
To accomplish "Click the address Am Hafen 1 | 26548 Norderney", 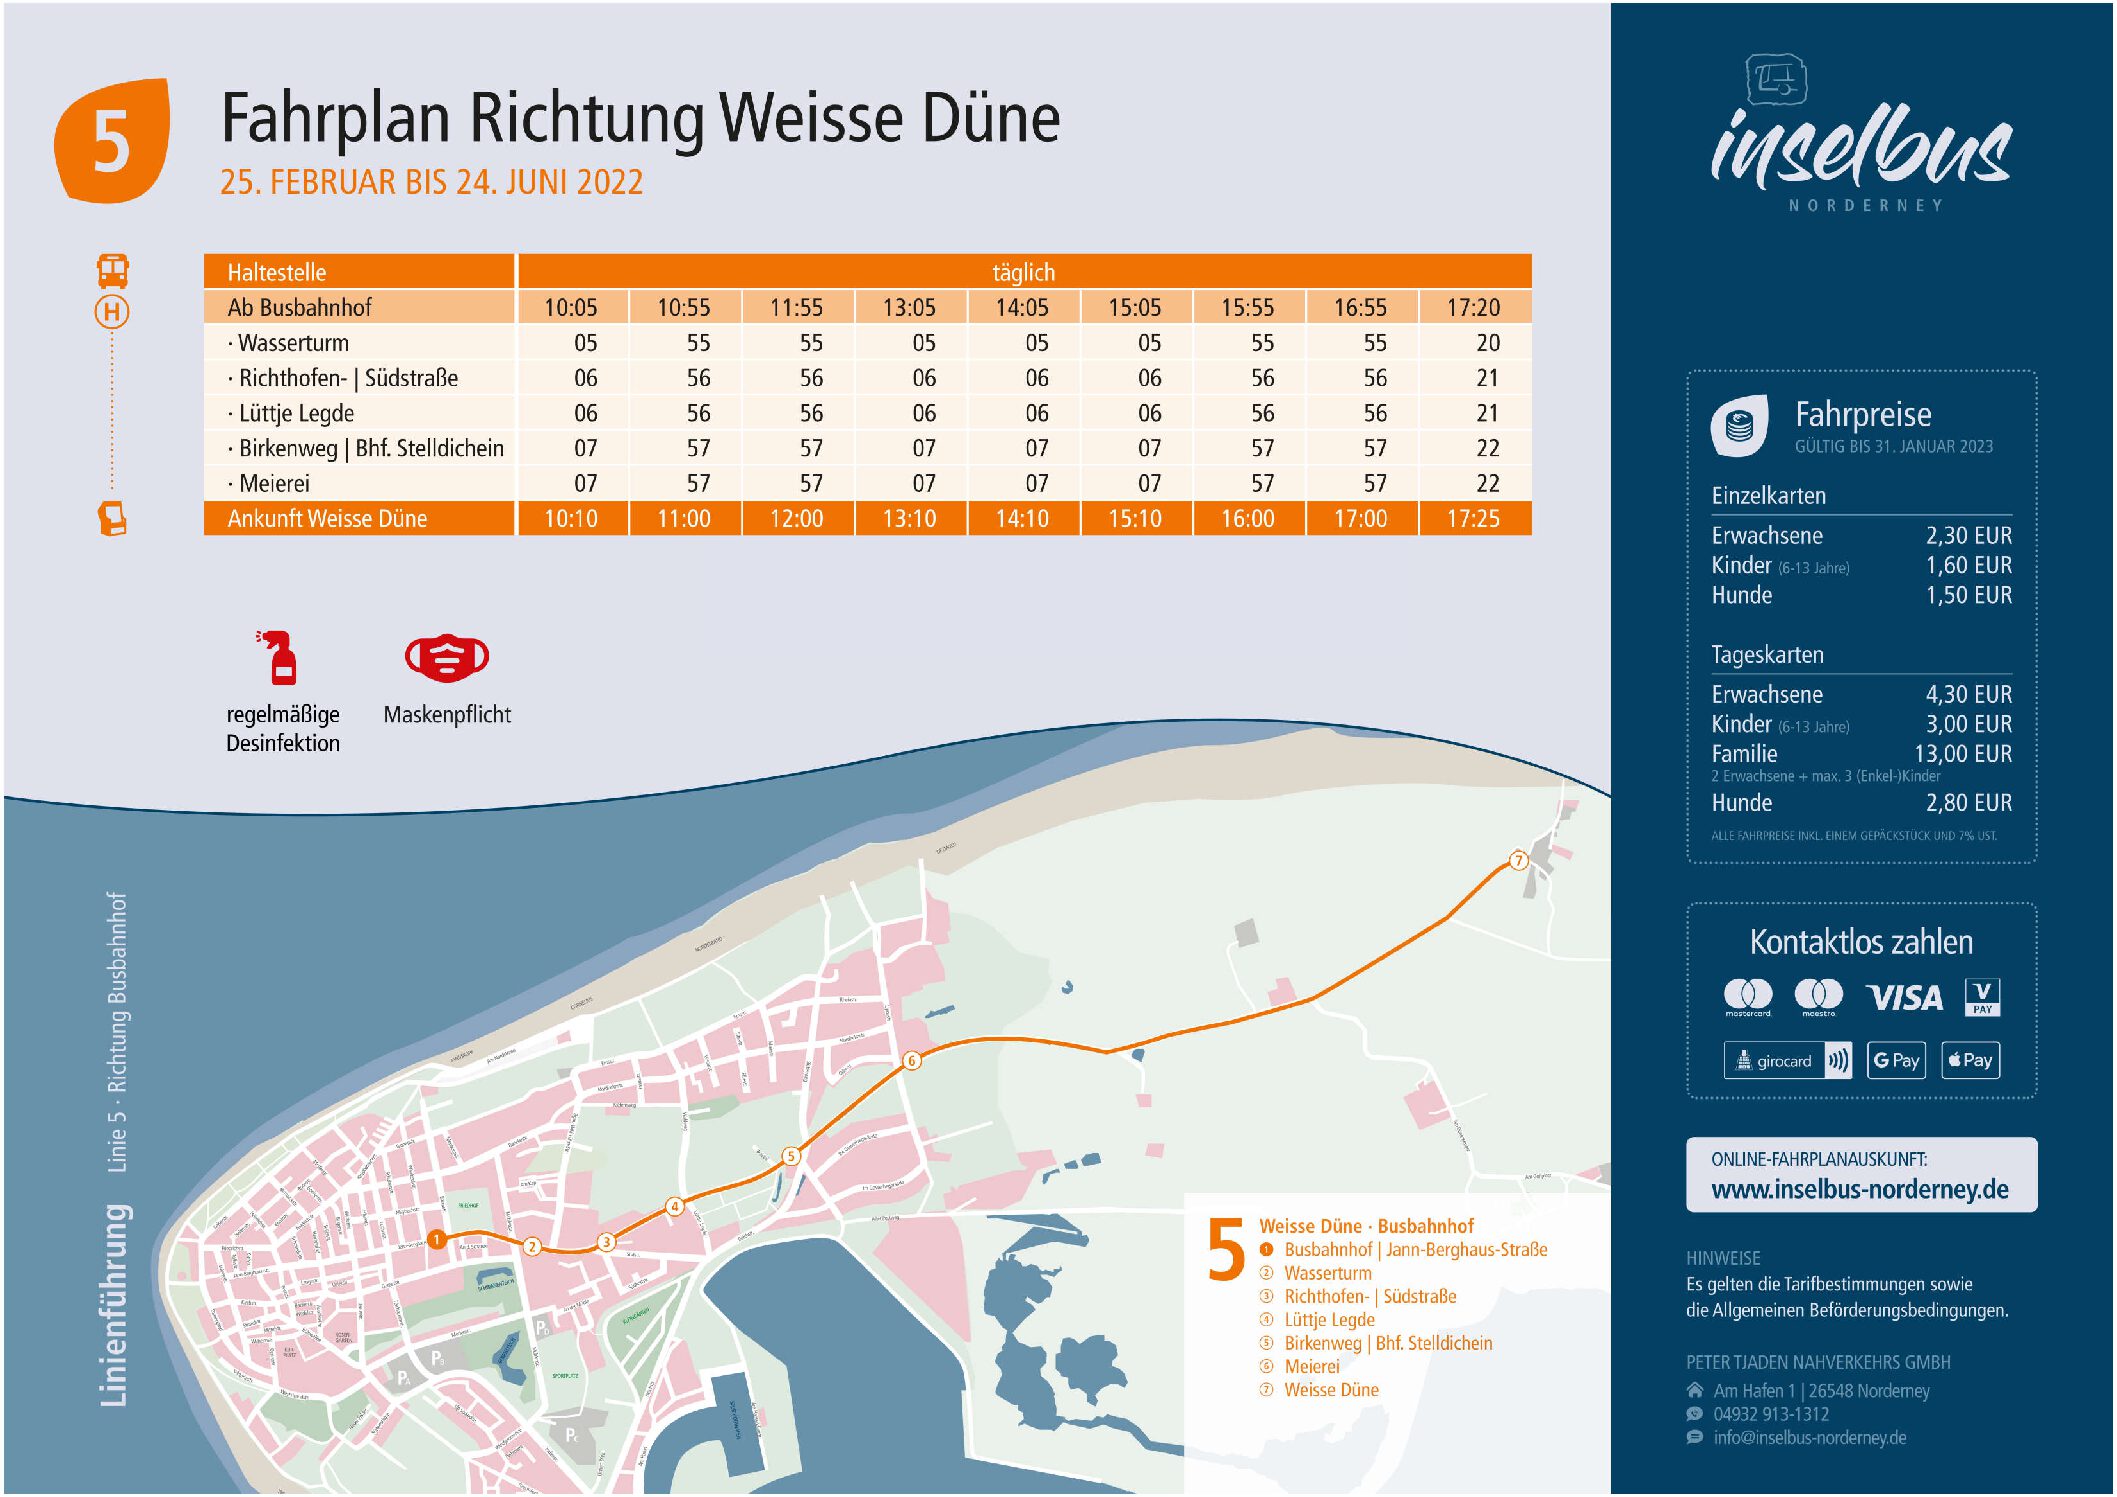I will [1821, 1390].
